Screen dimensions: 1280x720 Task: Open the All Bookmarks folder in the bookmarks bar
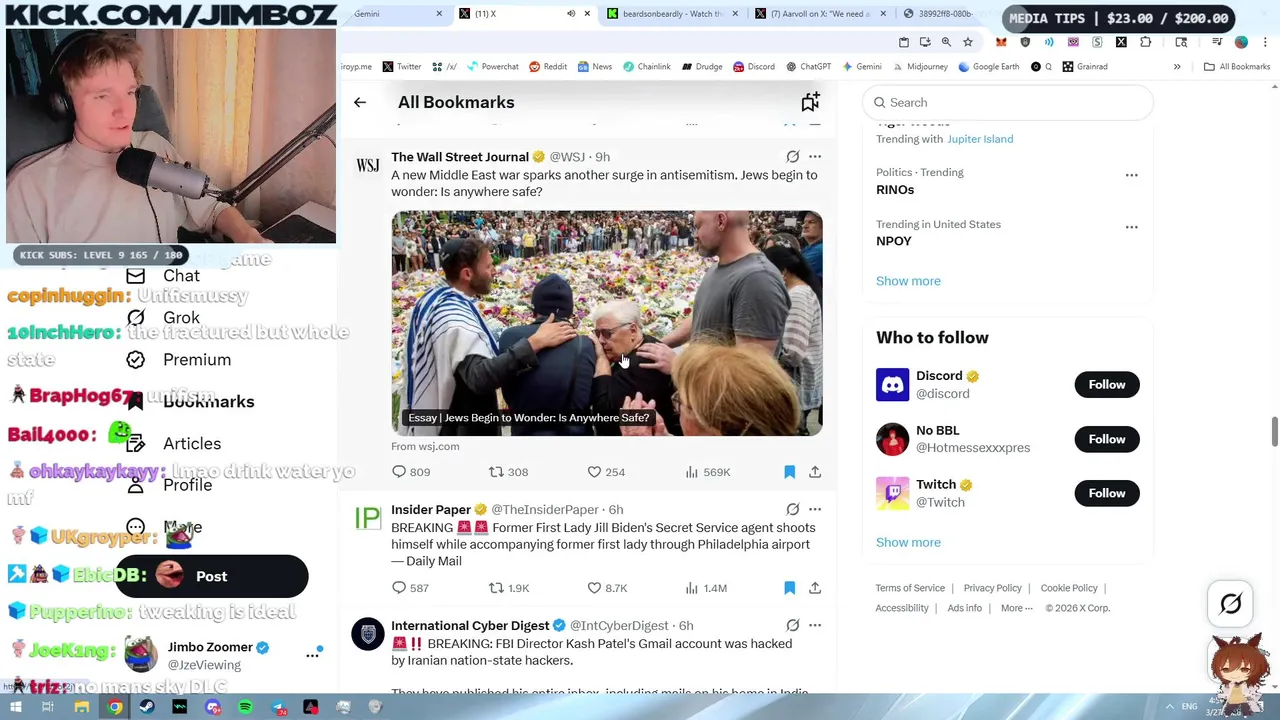[x=1236, y=67]
